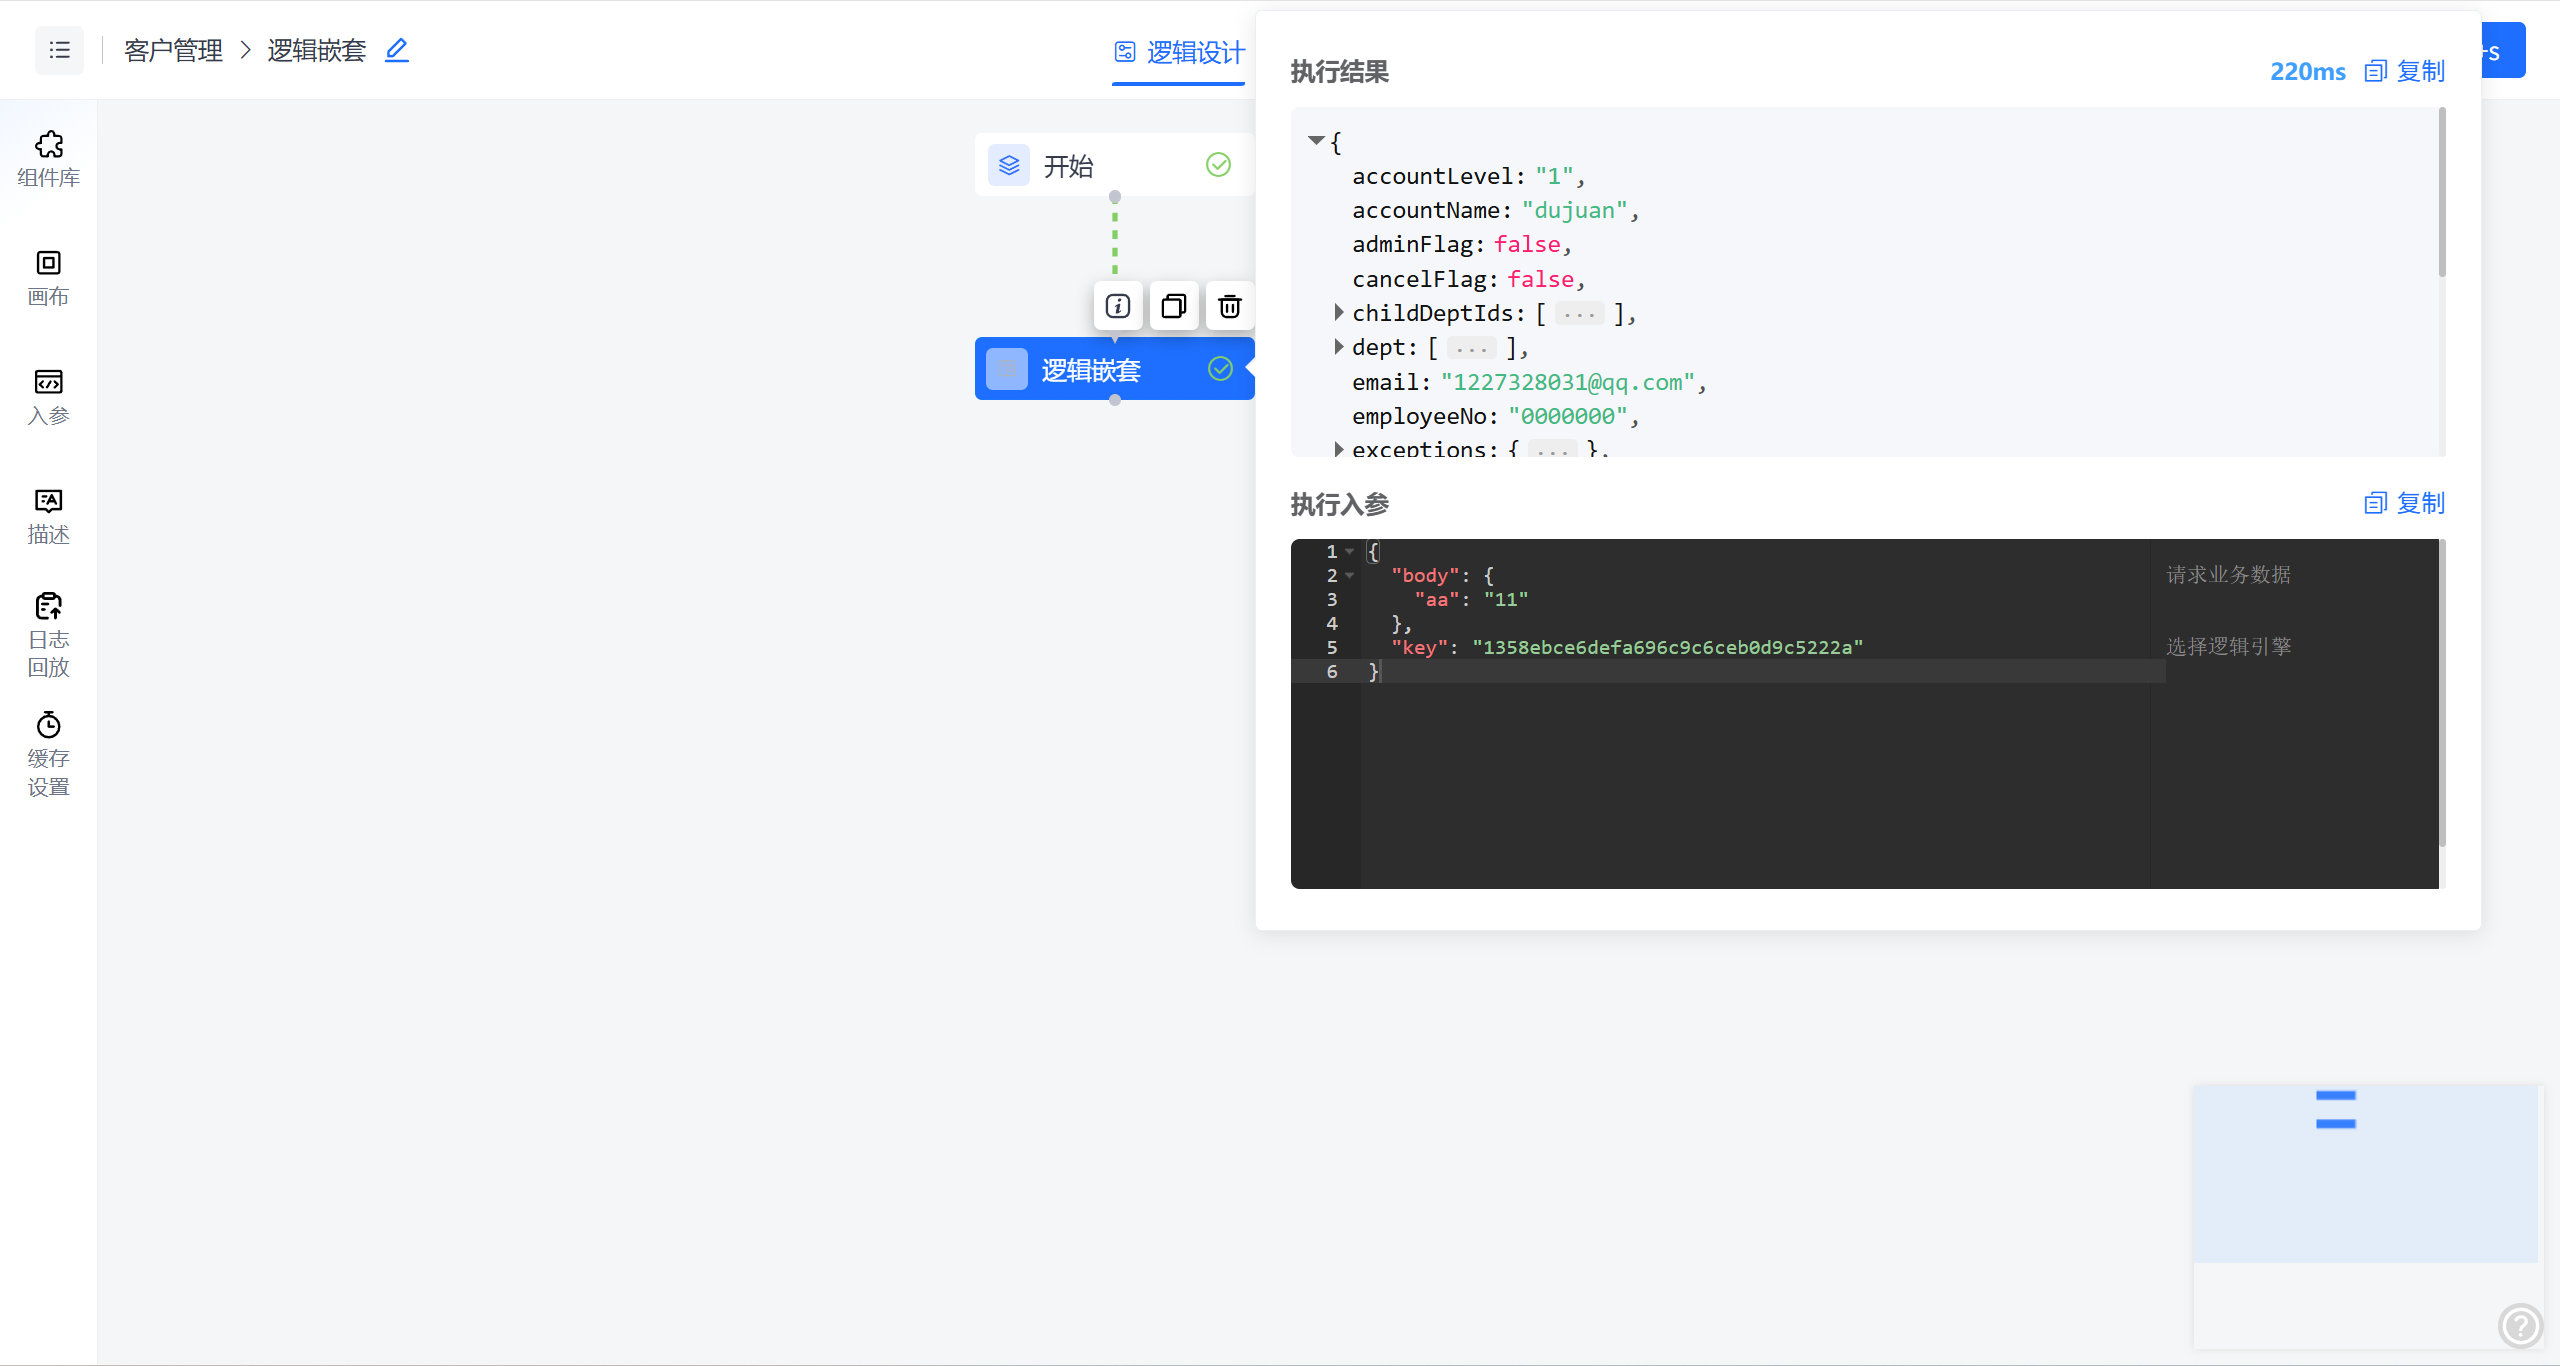Collapse the root JSON object triangle
This screenshot has height=1366, width=2560.
pos(1316,141)
